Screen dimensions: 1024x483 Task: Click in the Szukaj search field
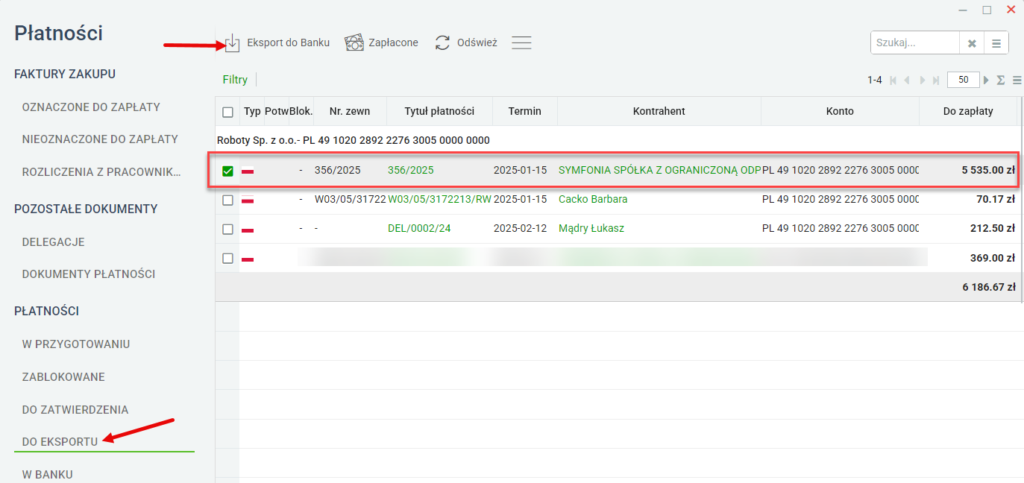[915, 44]
